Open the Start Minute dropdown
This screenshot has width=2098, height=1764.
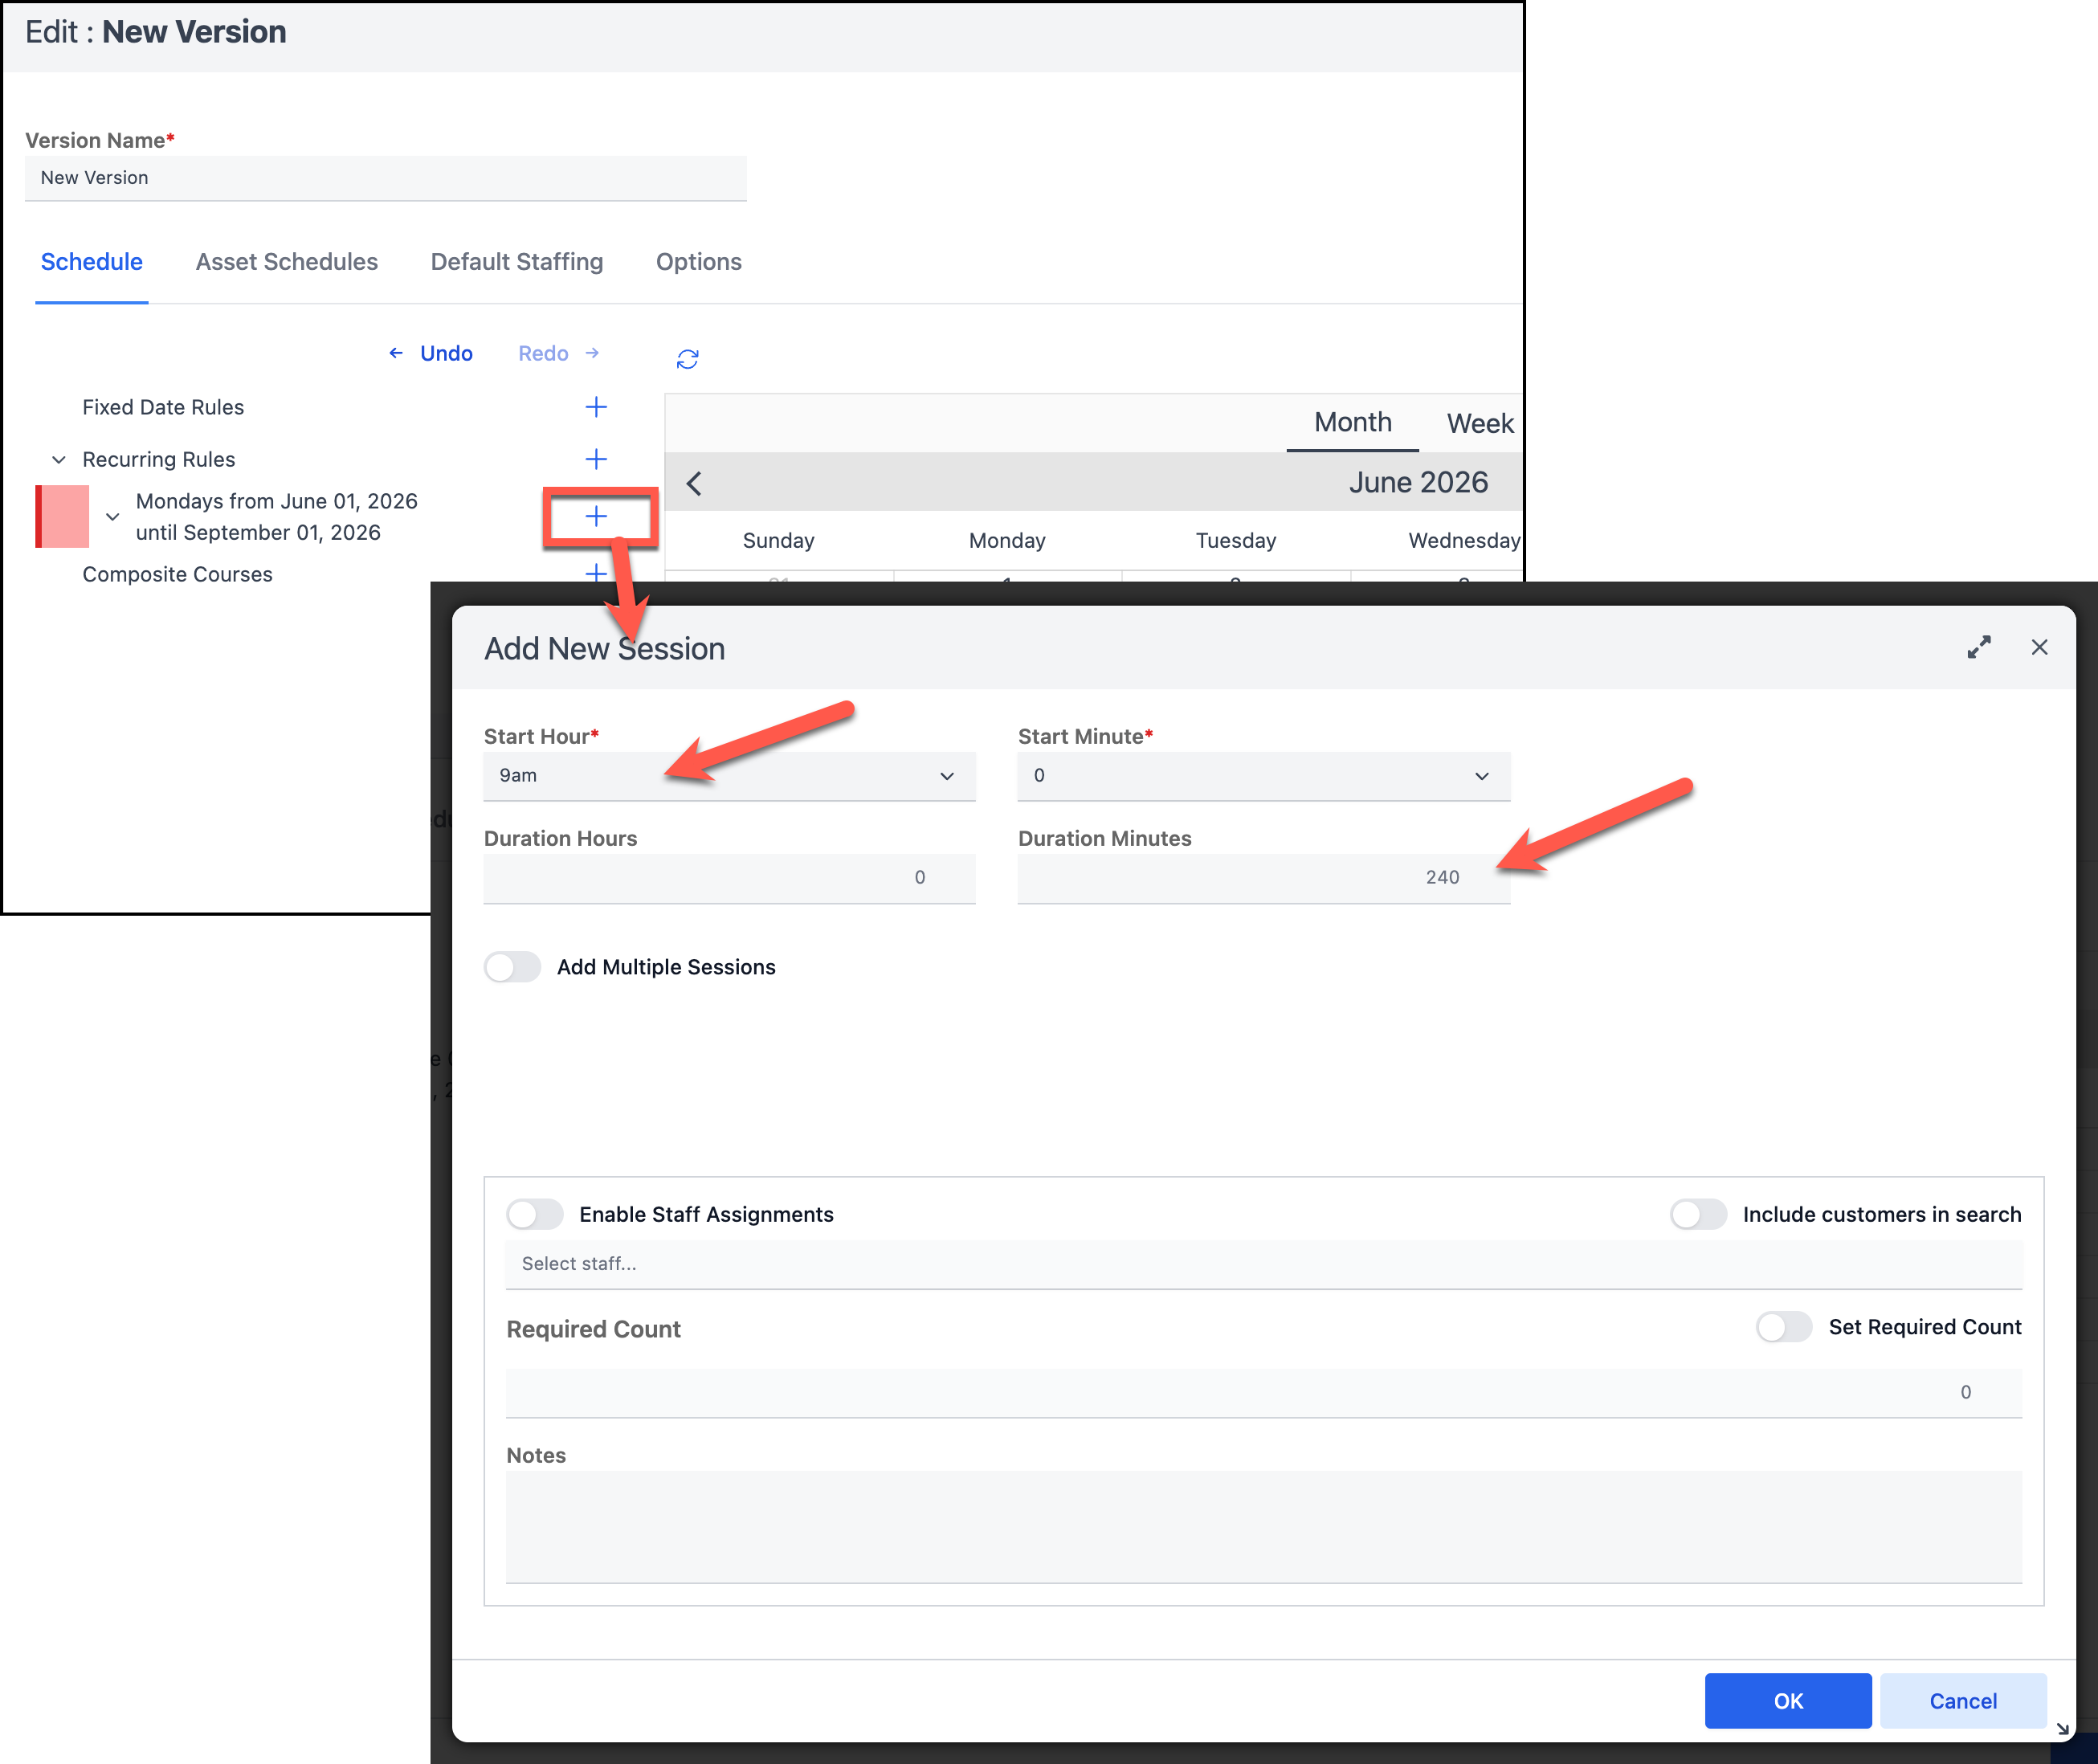[1263, 776]
